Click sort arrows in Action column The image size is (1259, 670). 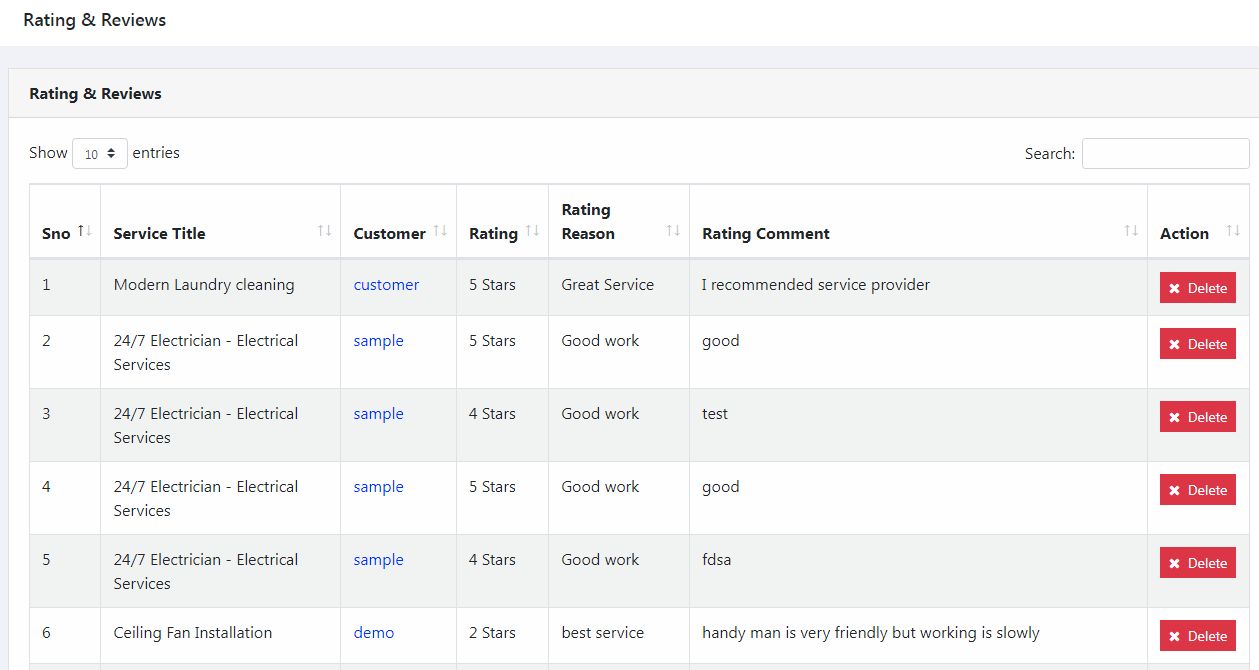[x=1232, y=231]
